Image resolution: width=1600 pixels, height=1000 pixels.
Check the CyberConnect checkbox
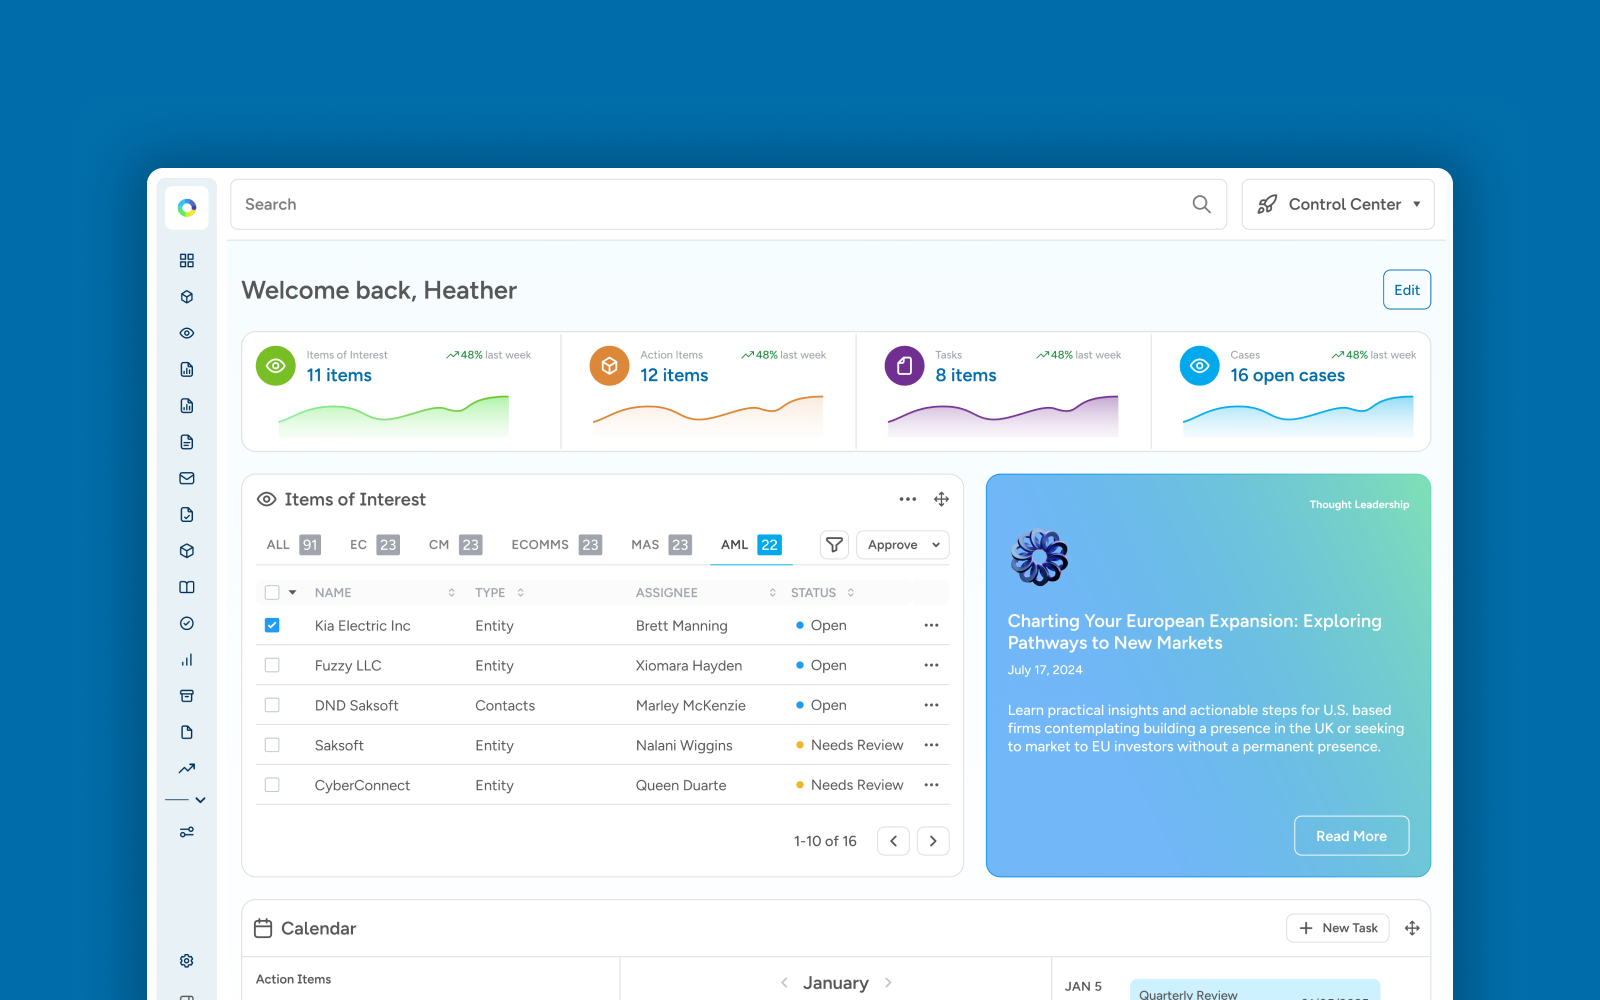272,785
